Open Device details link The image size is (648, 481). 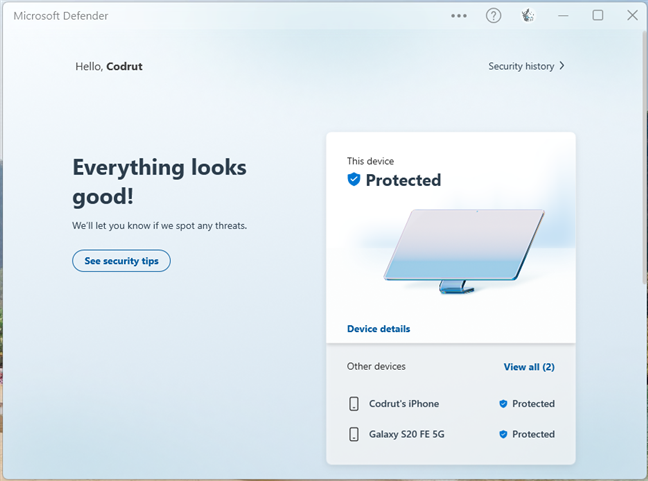(379, 329)
